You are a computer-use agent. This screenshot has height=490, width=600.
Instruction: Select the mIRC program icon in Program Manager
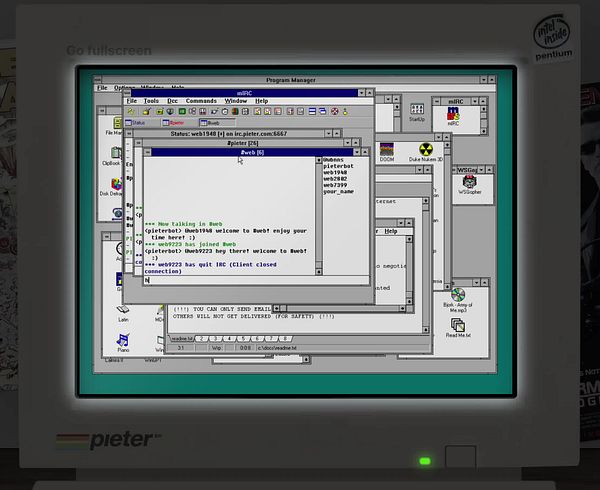point(453,117)
